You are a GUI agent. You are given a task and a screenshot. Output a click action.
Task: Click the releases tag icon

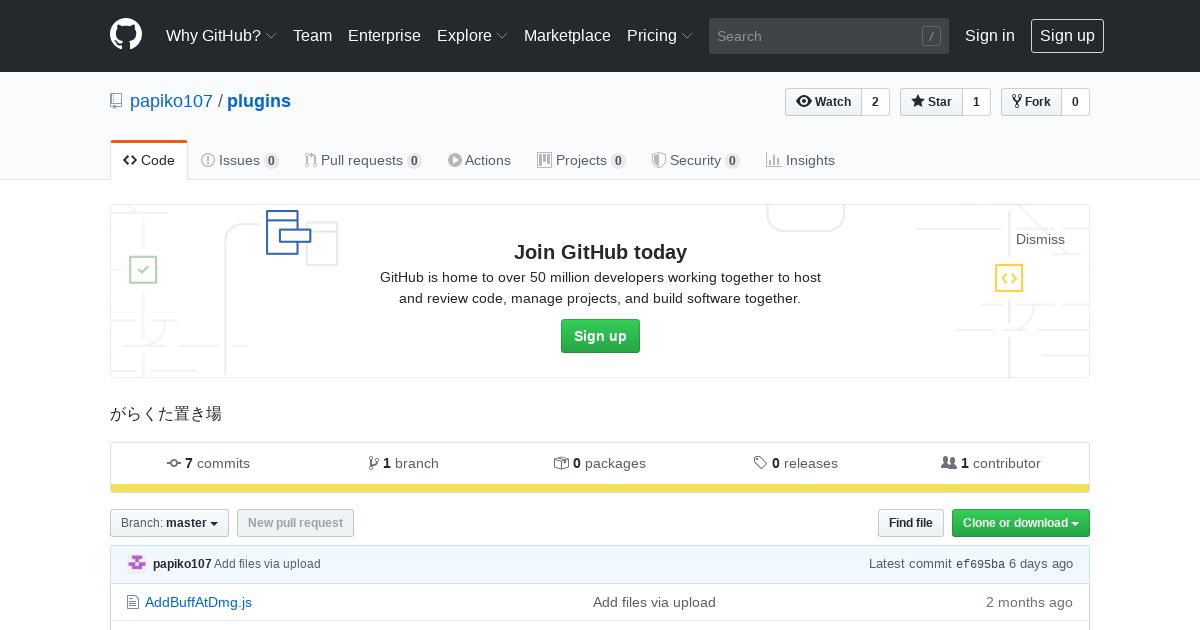[x=760, y=463]
